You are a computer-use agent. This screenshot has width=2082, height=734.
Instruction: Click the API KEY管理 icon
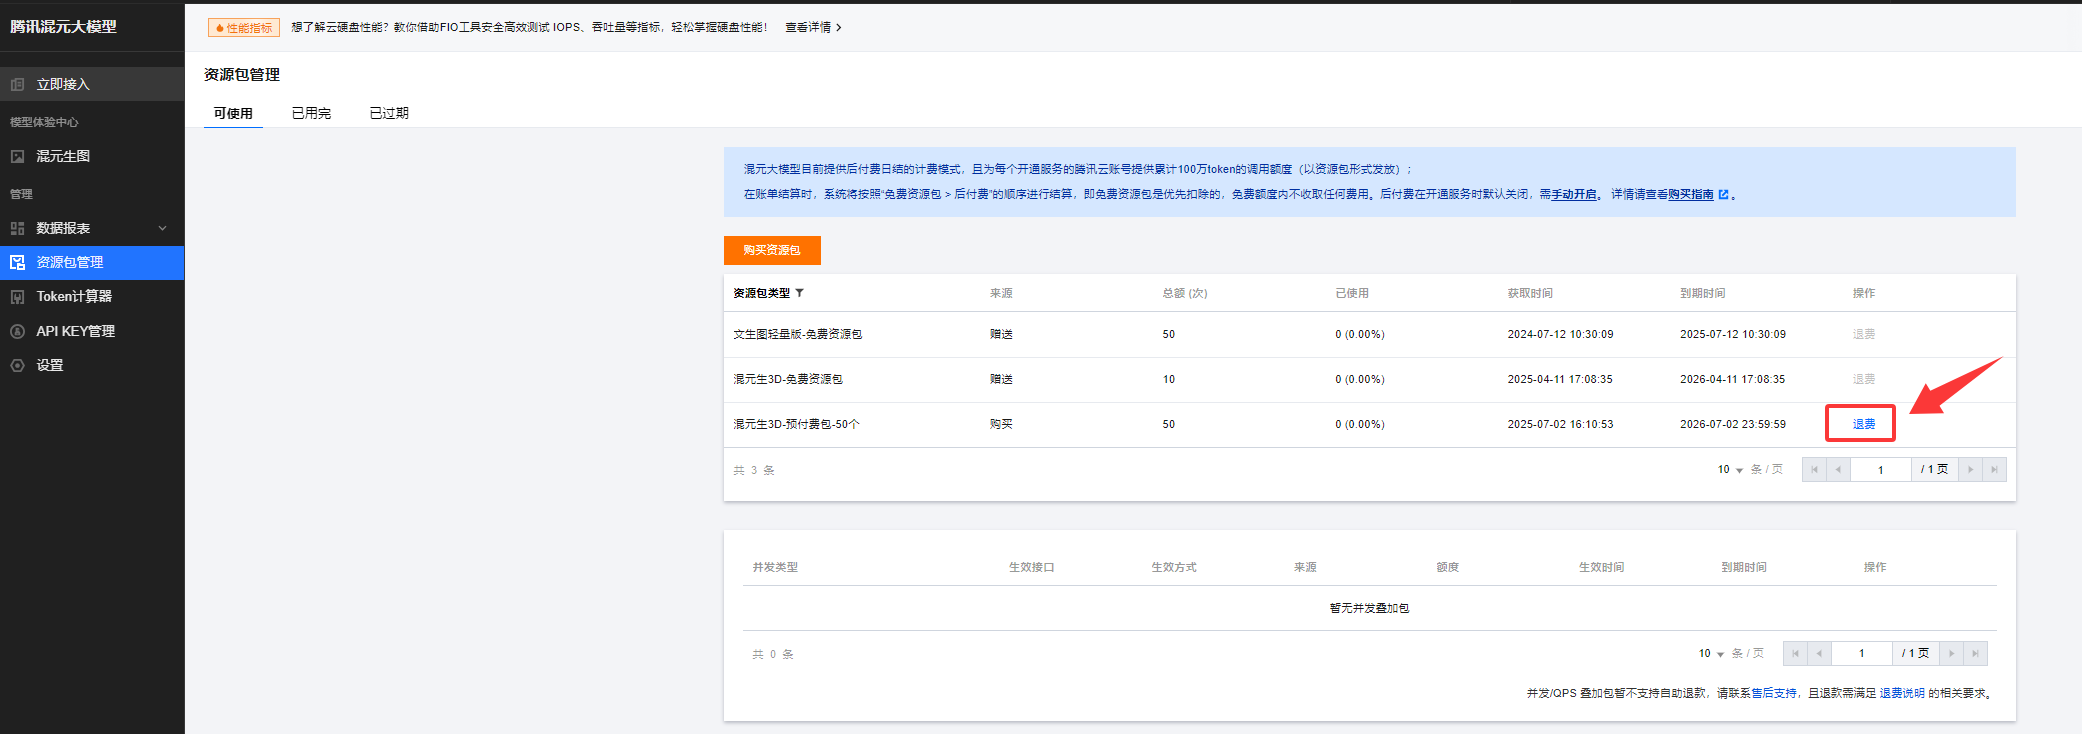point(17,331)
